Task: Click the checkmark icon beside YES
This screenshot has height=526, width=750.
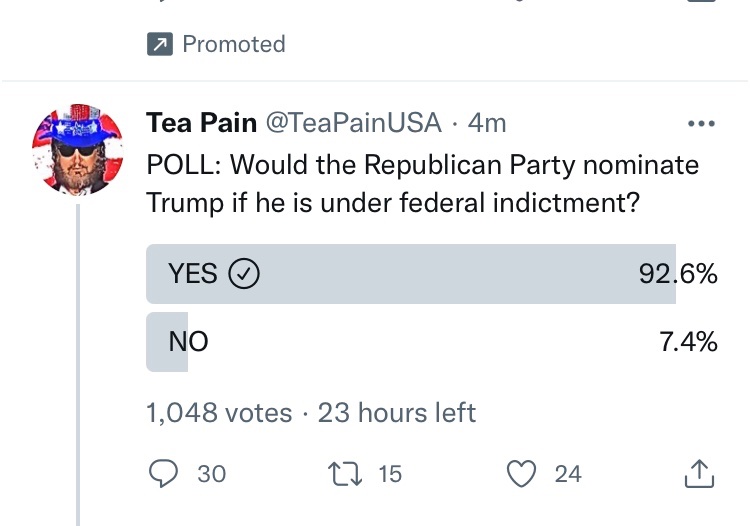Action: click(x=245, y=274)
